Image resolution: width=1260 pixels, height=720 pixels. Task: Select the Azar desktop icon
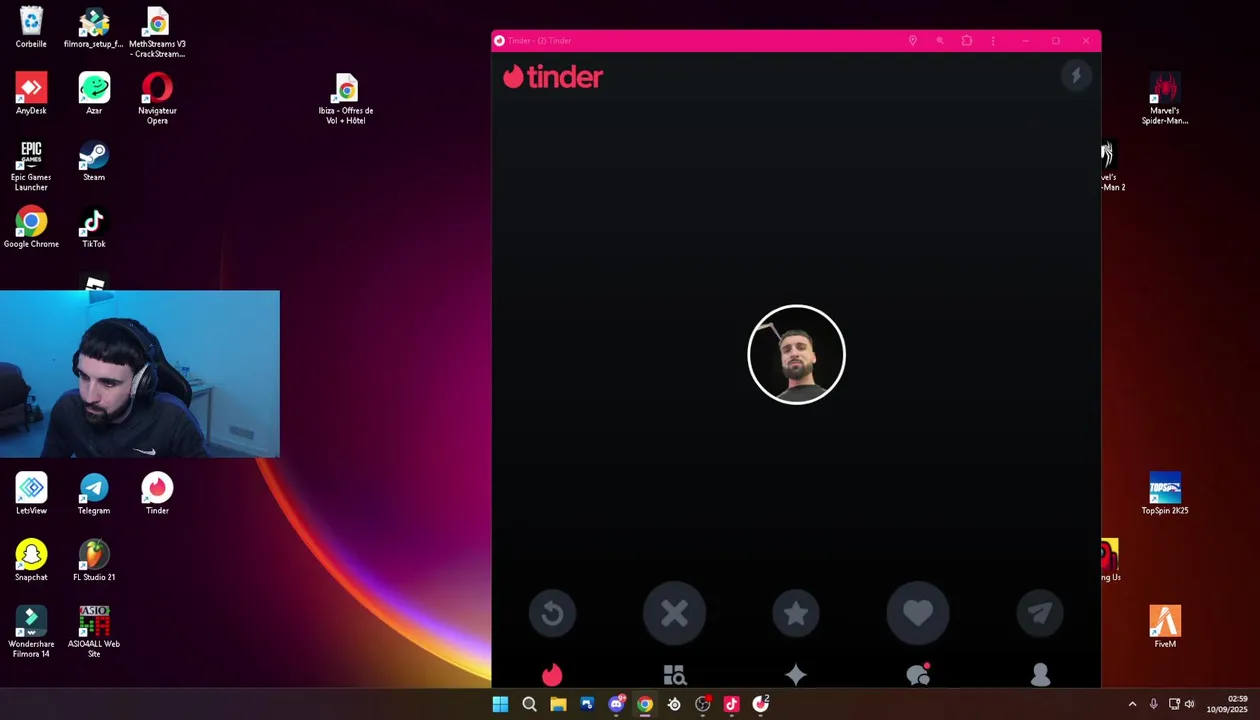tap(94, 94)
